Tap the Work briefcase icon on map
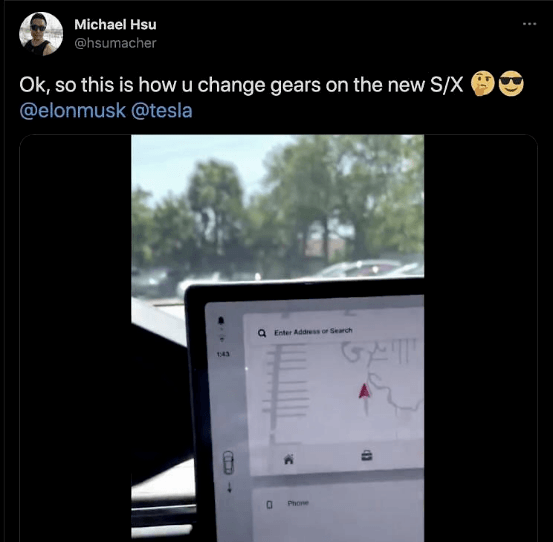Image resolution: width=553 pixels, height=542 pixels. coord(367,455)
